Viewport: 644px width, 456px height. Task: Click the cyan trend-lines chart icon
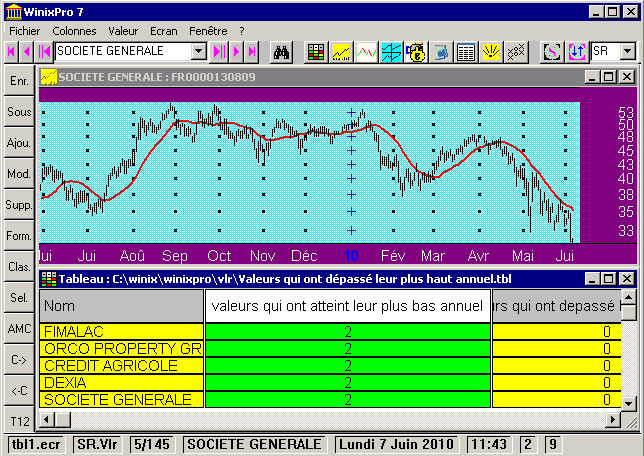391,52
